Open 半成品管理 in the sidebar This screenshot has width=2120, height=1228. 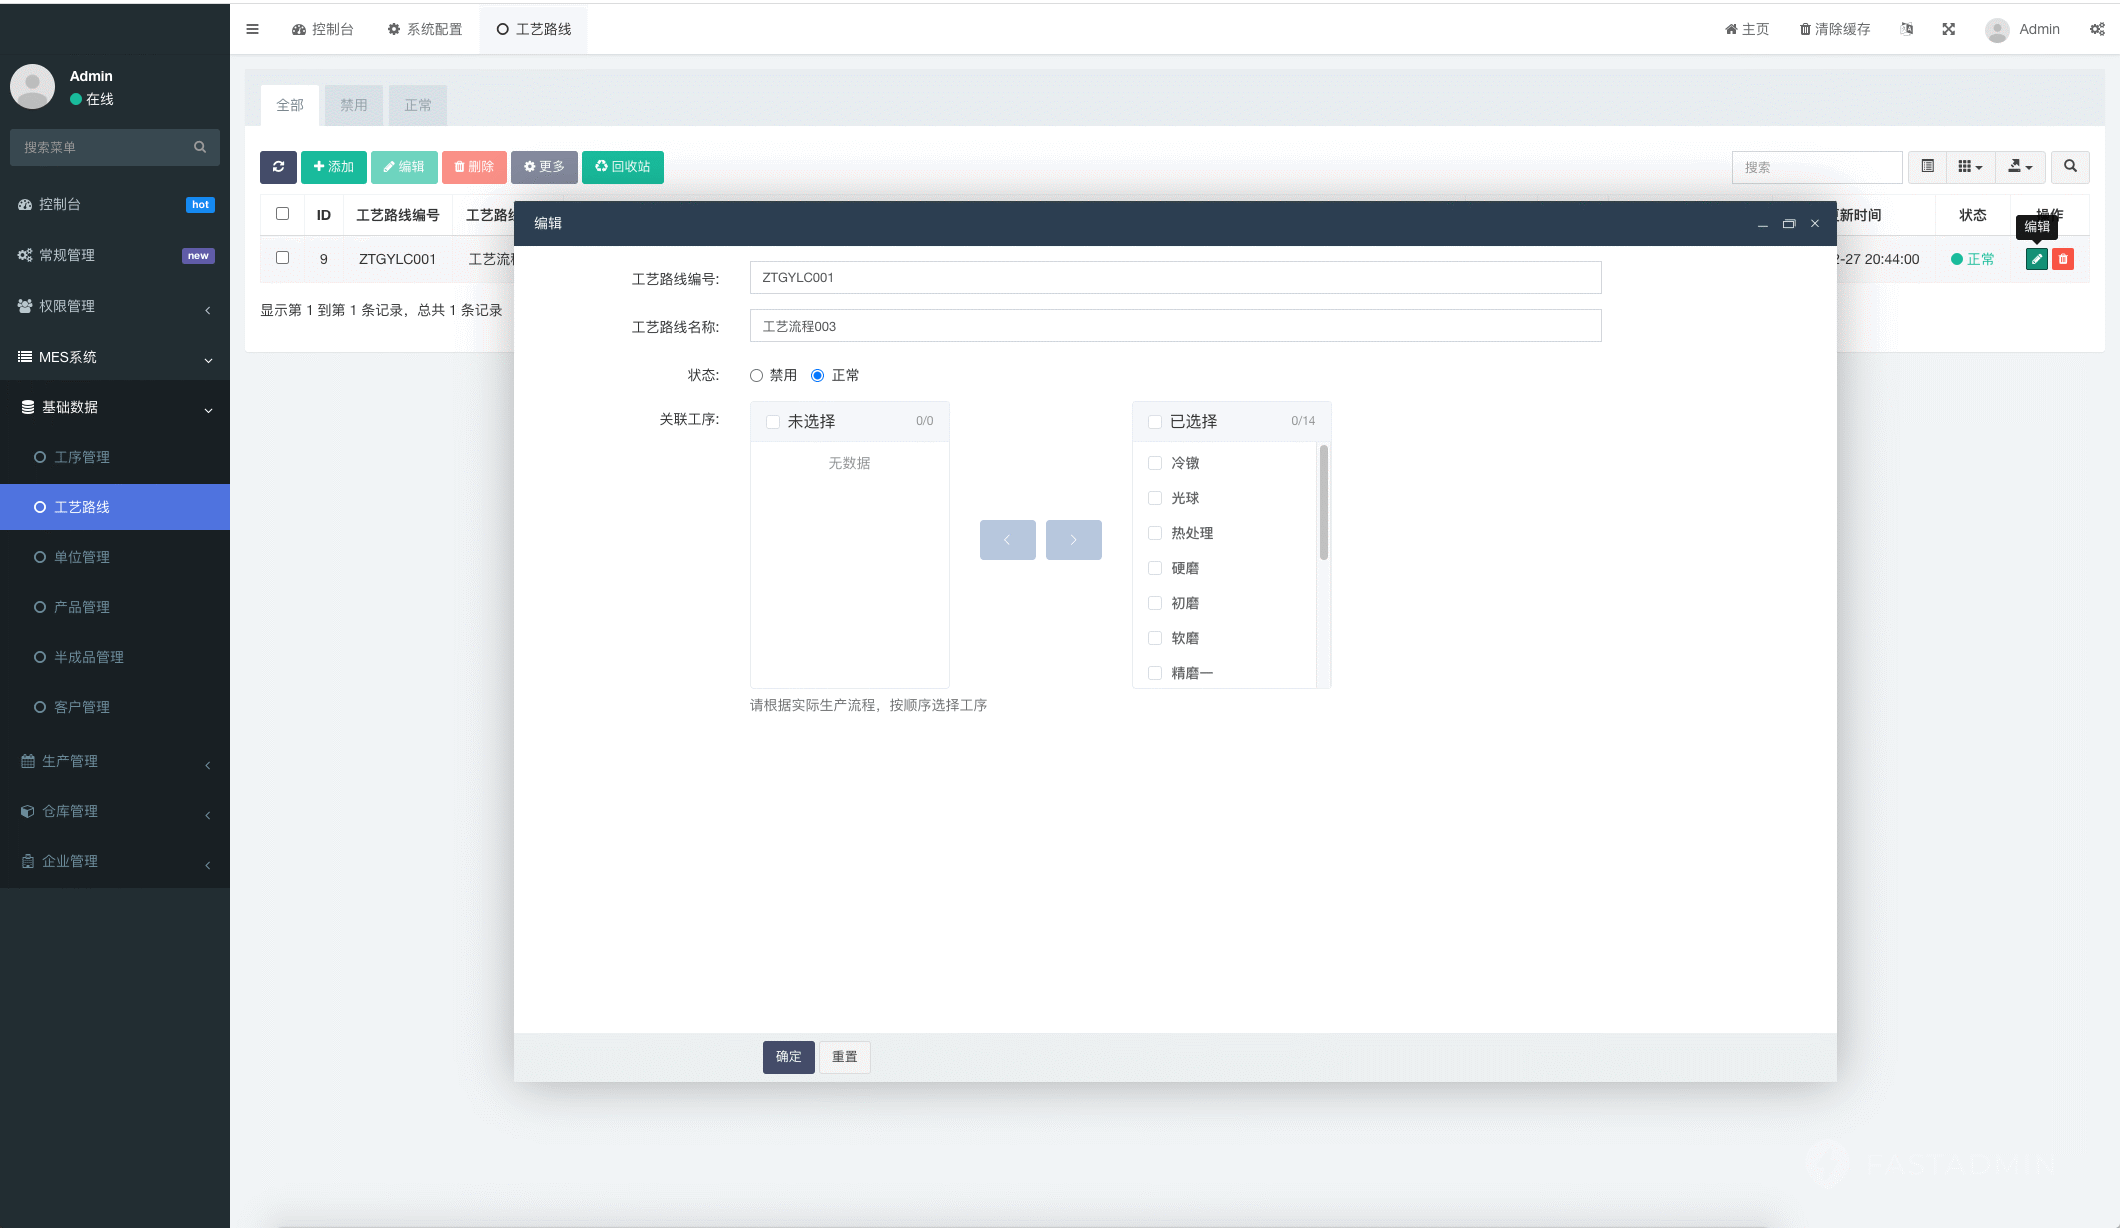pos(115,657)
